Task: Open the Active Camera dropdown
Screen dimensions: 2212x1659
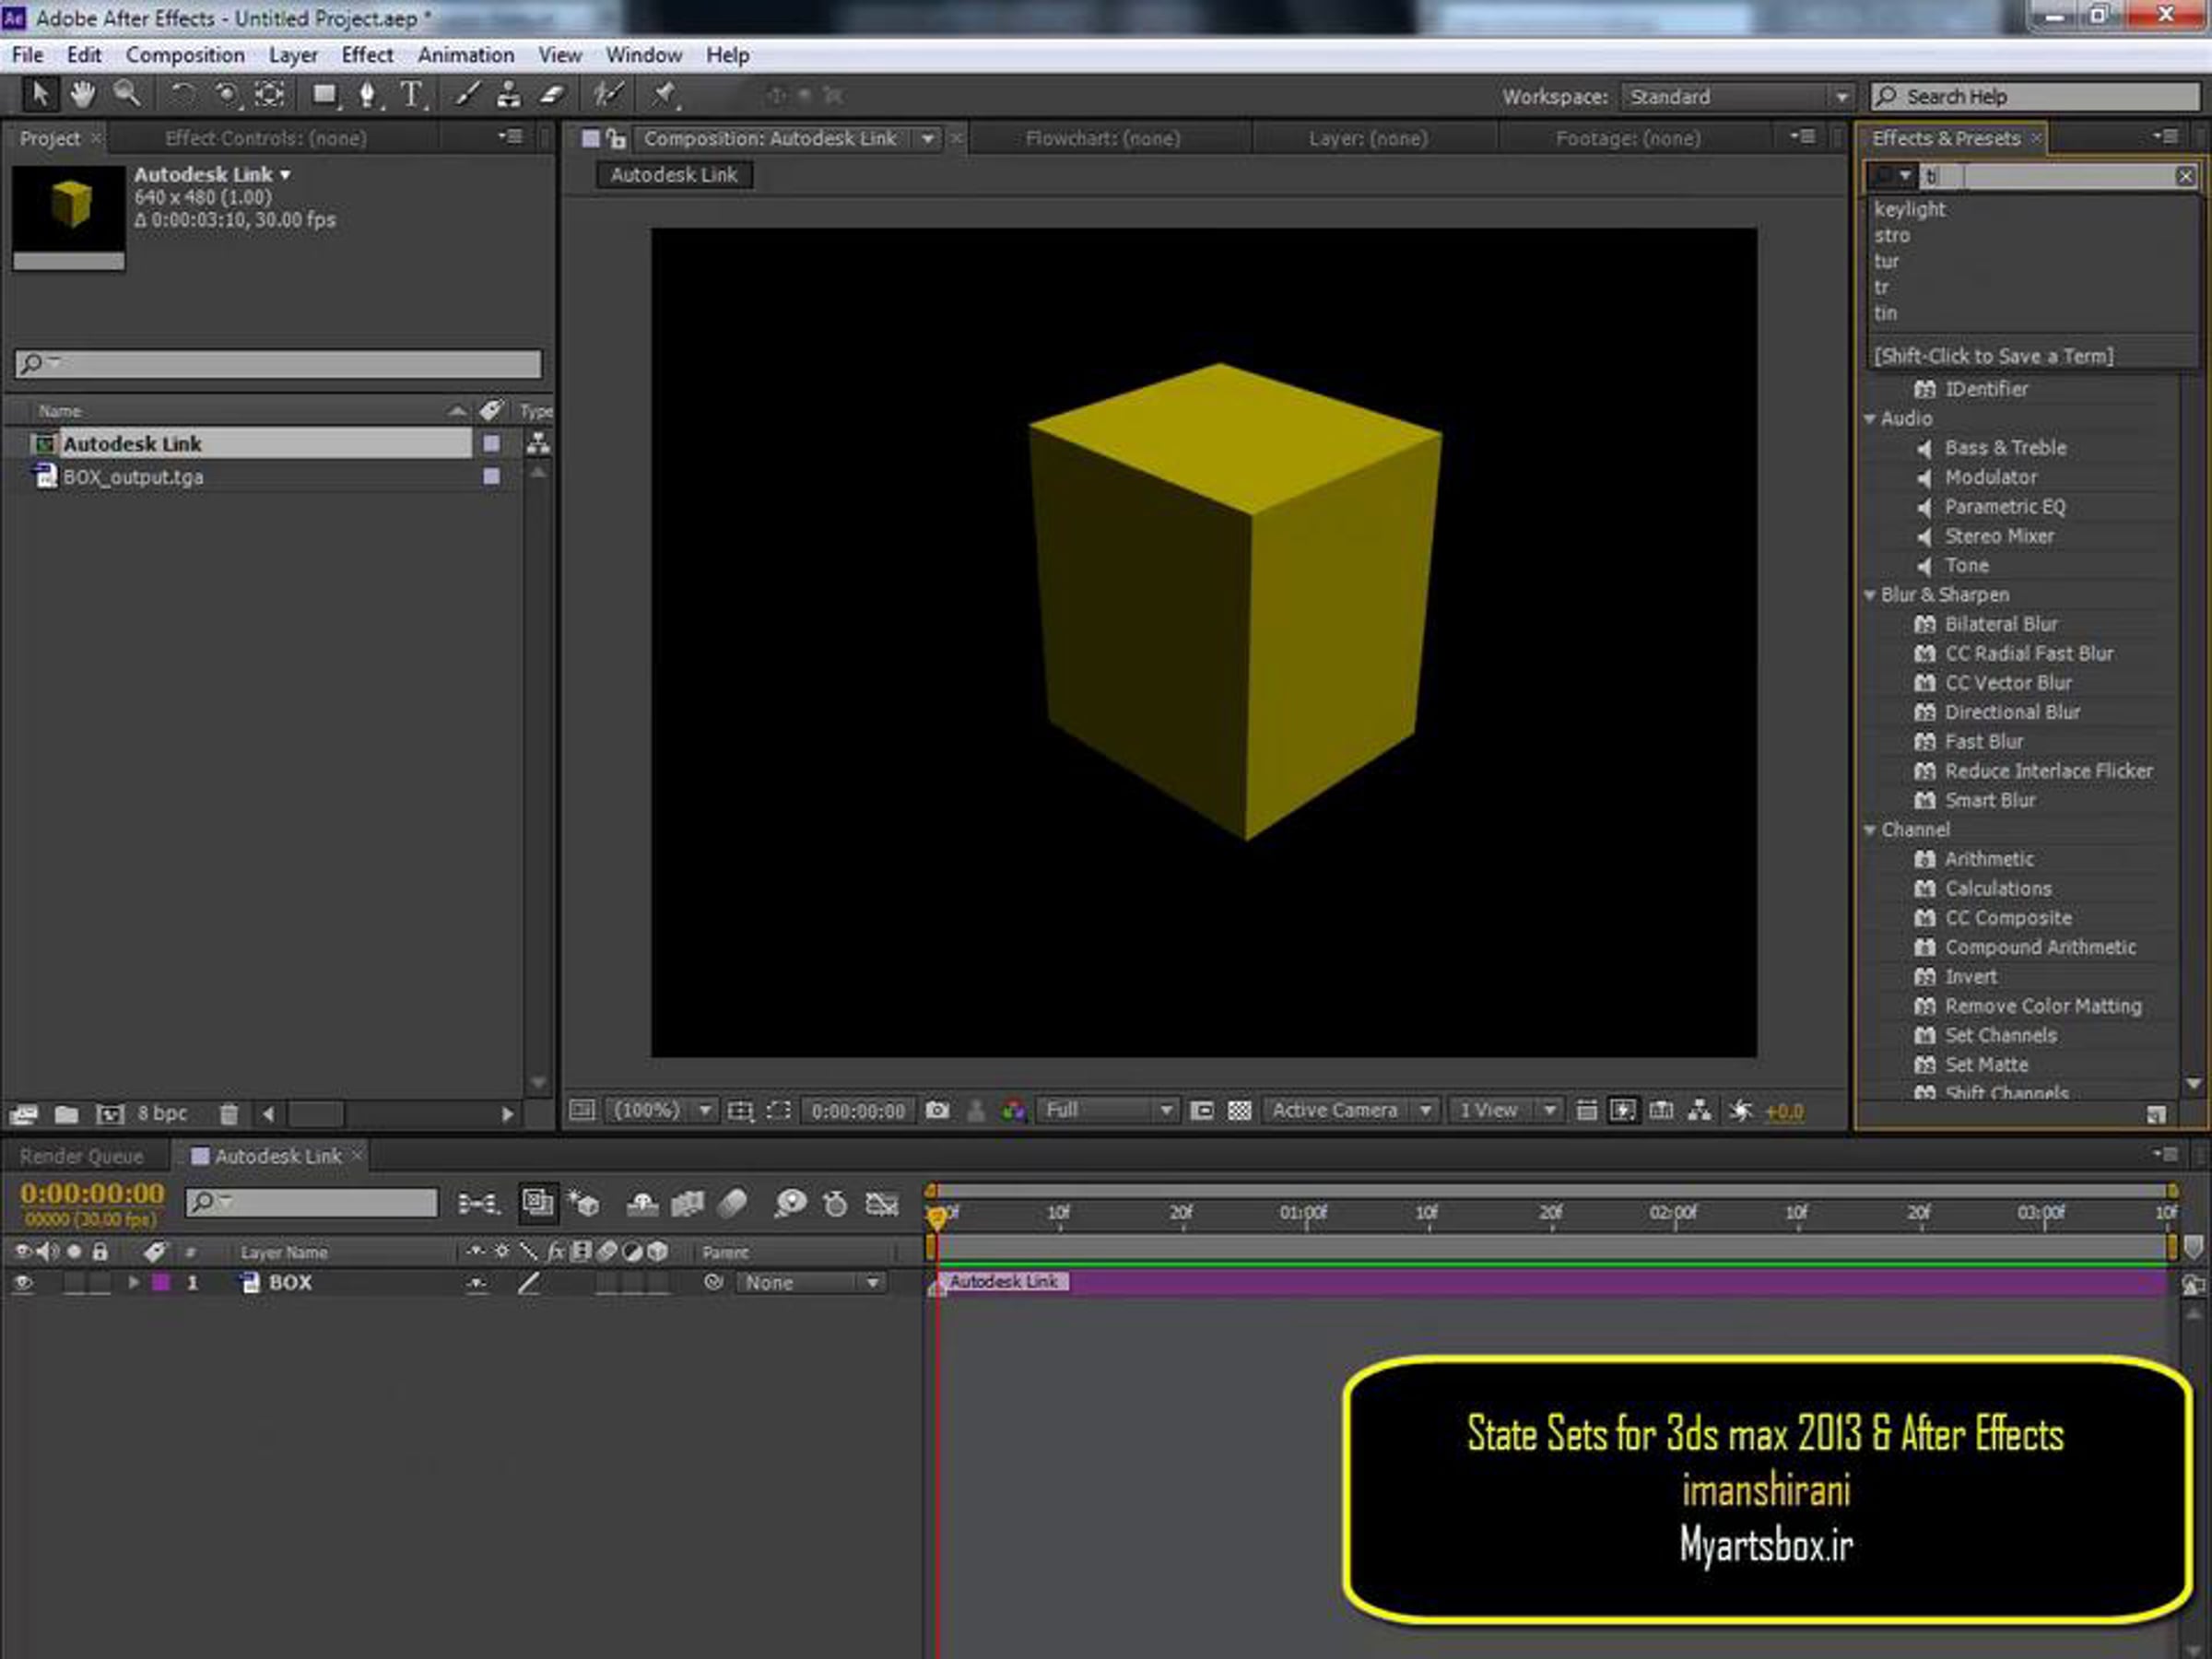Action: click(1351, 1110)
